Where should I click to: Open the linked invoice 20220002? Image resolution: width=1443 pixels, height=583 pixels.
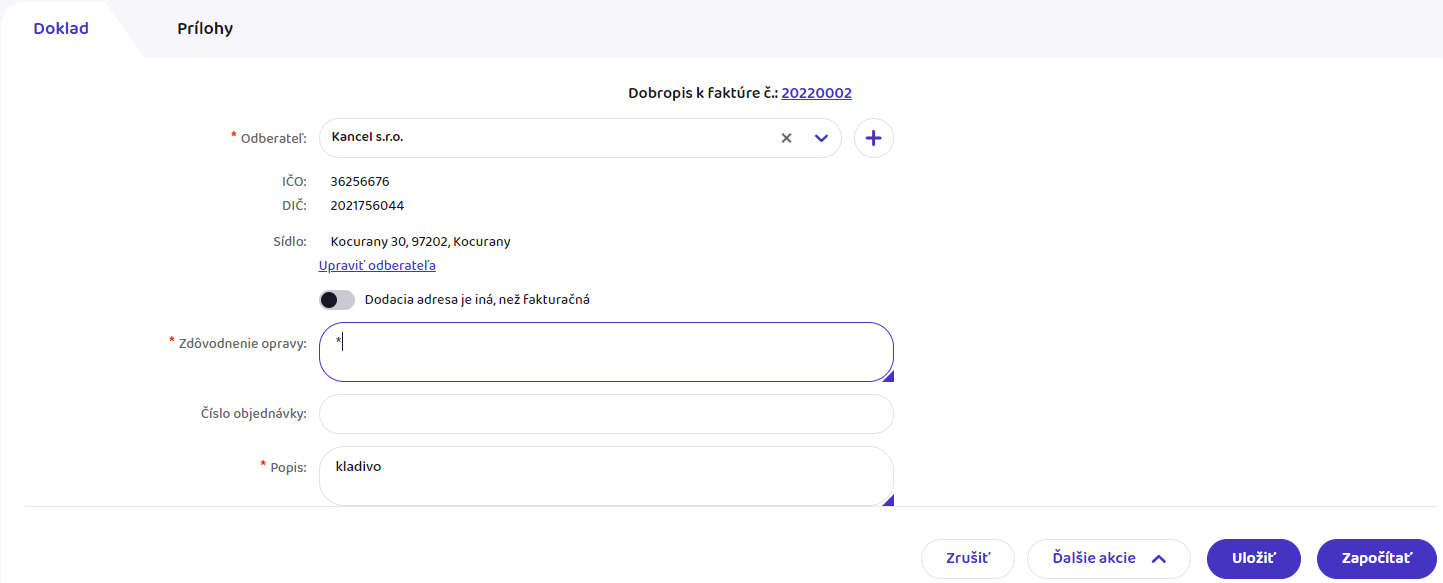click(x=816, y=93)
